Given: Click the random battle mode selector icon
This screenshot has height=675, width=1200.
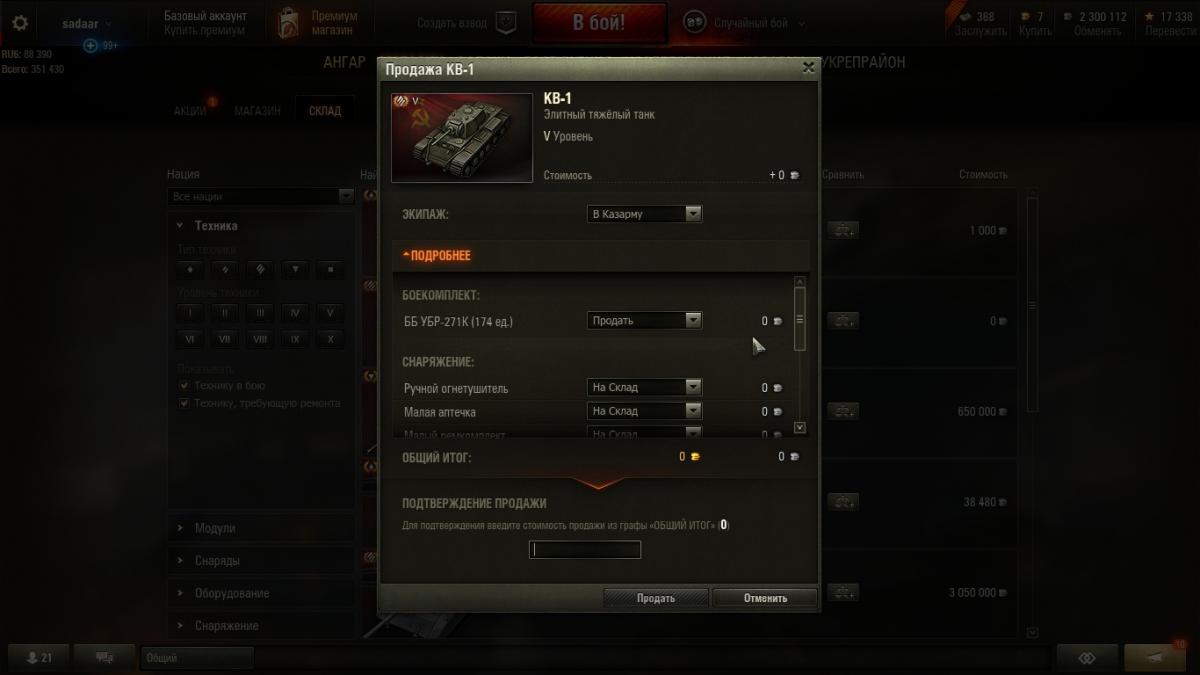Looking at the screenshot, I should click(694, 23).
